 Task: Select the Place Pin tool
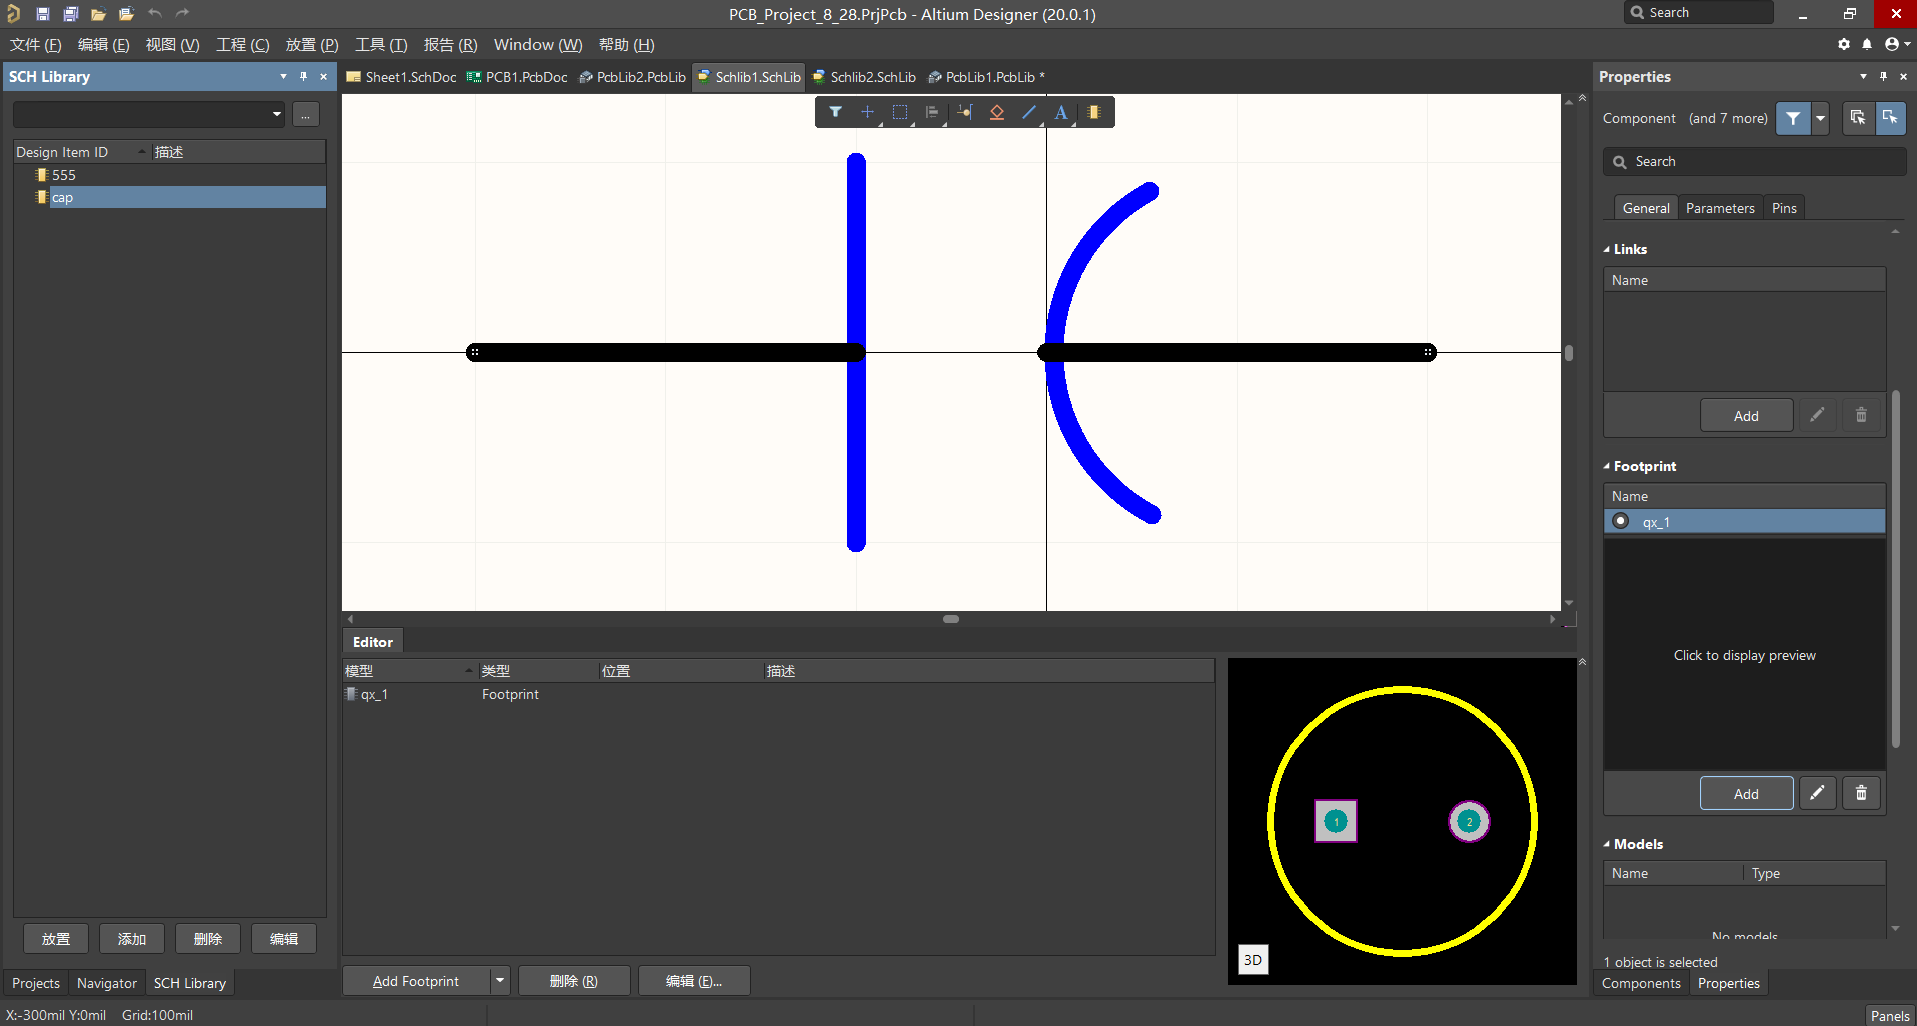pos(965,112)
